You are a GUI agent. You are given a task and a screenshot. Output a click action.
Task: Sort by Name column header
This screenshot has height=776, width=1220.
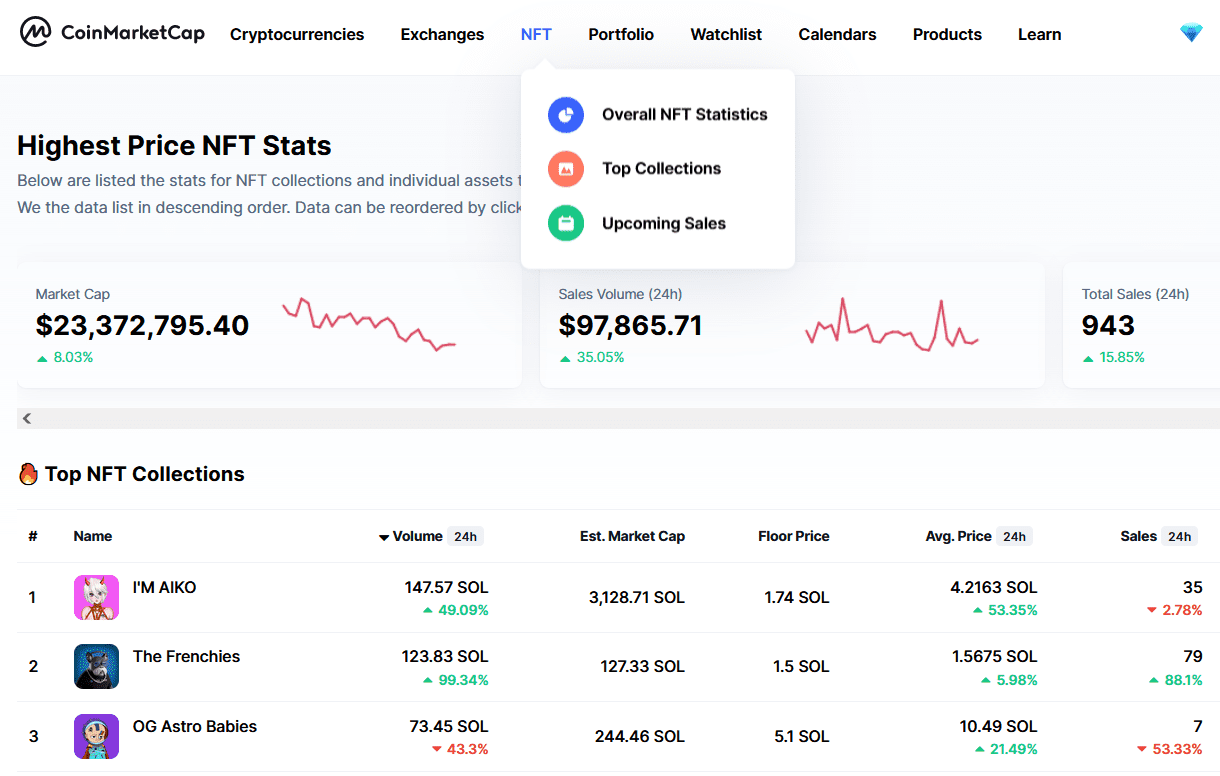click(93, 536)
